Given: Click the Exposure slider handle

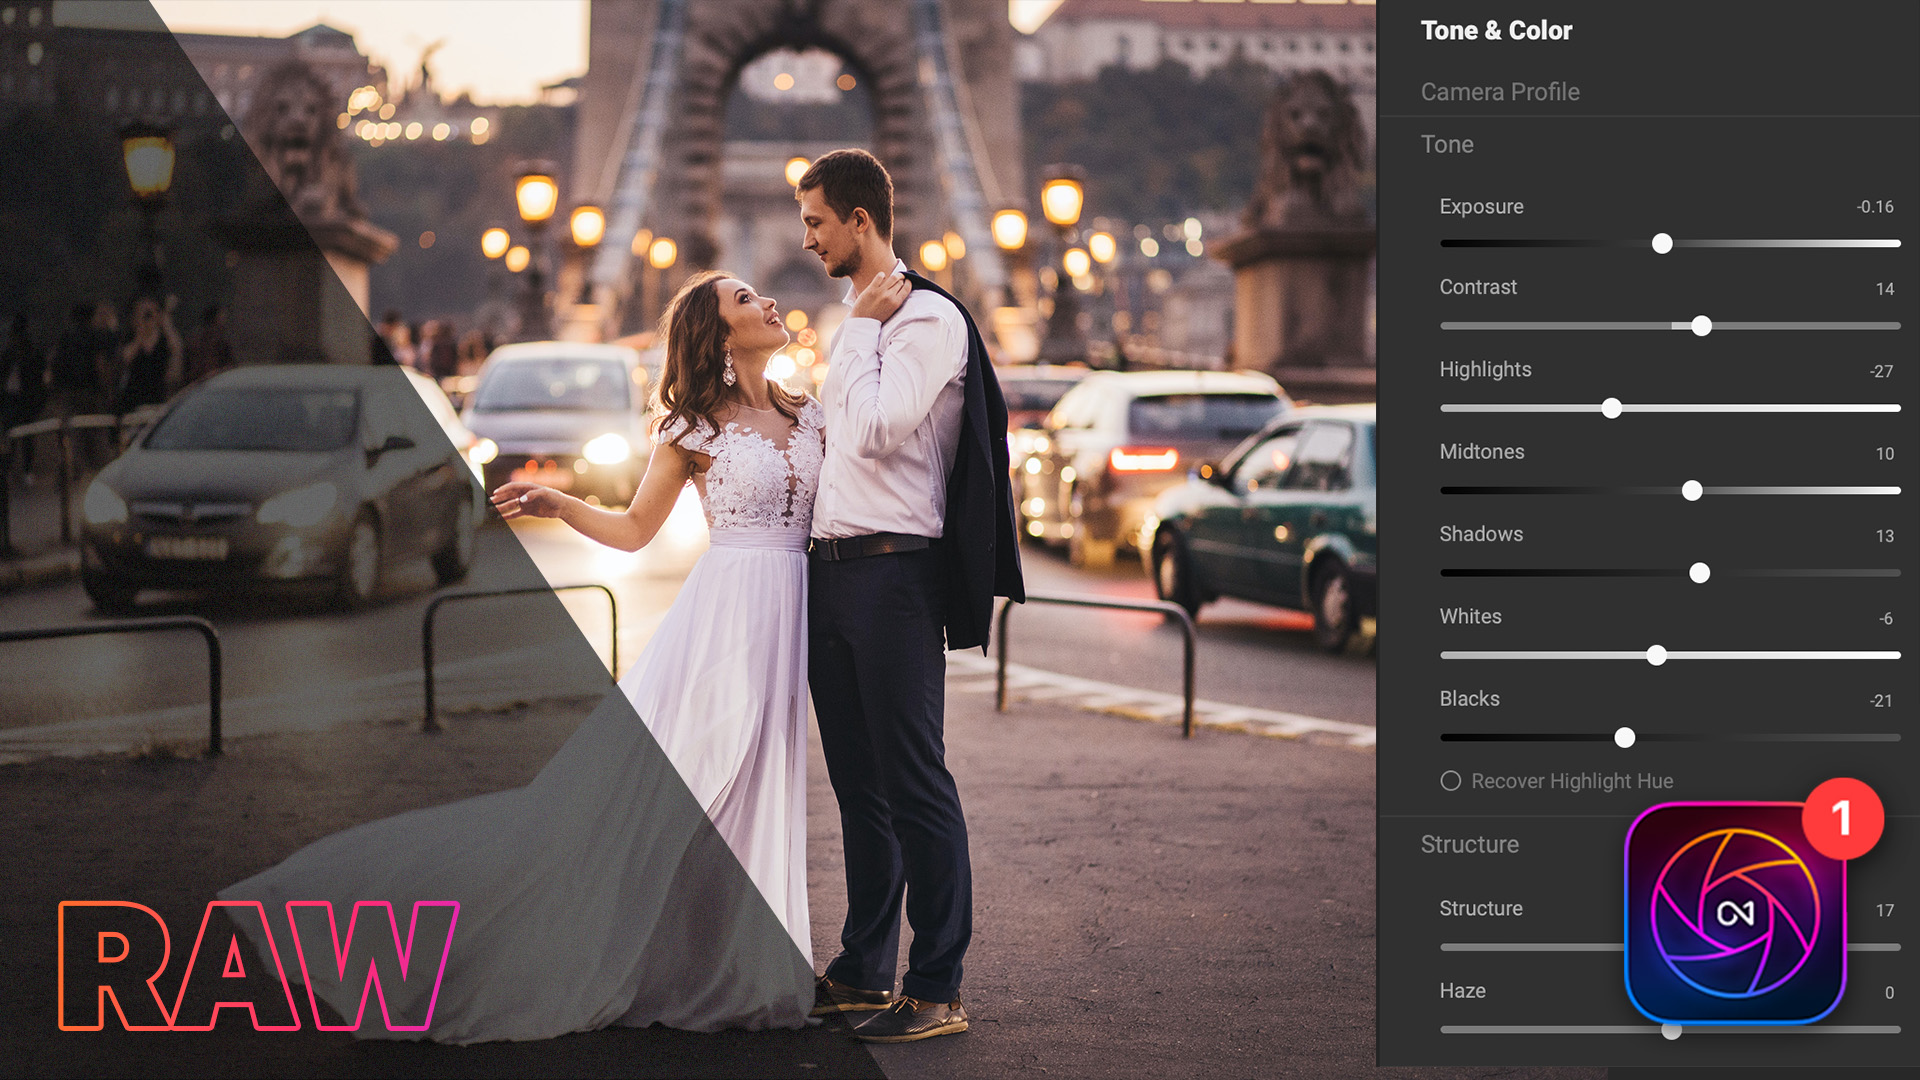Looking at the screenshot, I should coord(1663,243).
